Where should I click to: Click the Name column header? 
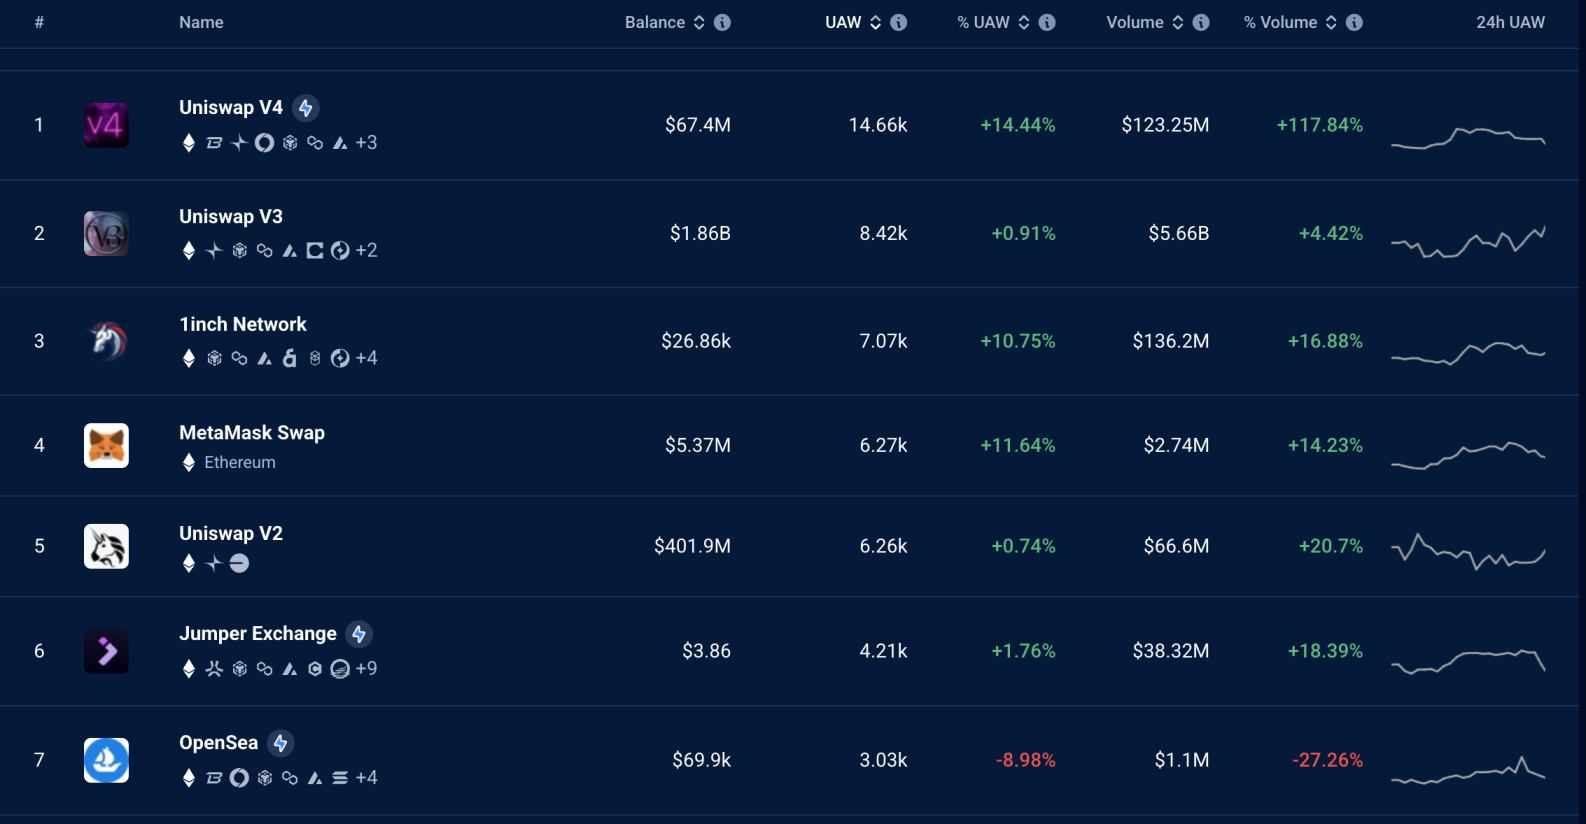coord(201,22)
